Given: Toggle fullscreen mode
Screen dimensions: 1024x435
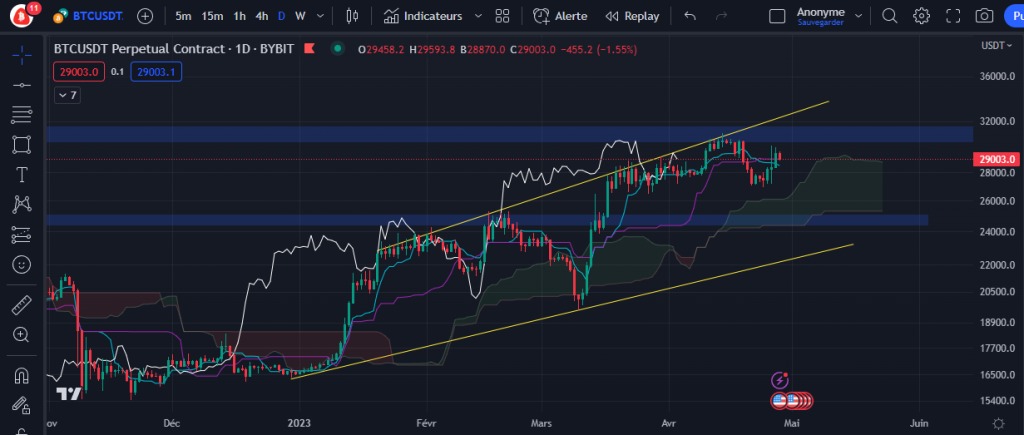Looking at the screenshot, I should (953, 16).
